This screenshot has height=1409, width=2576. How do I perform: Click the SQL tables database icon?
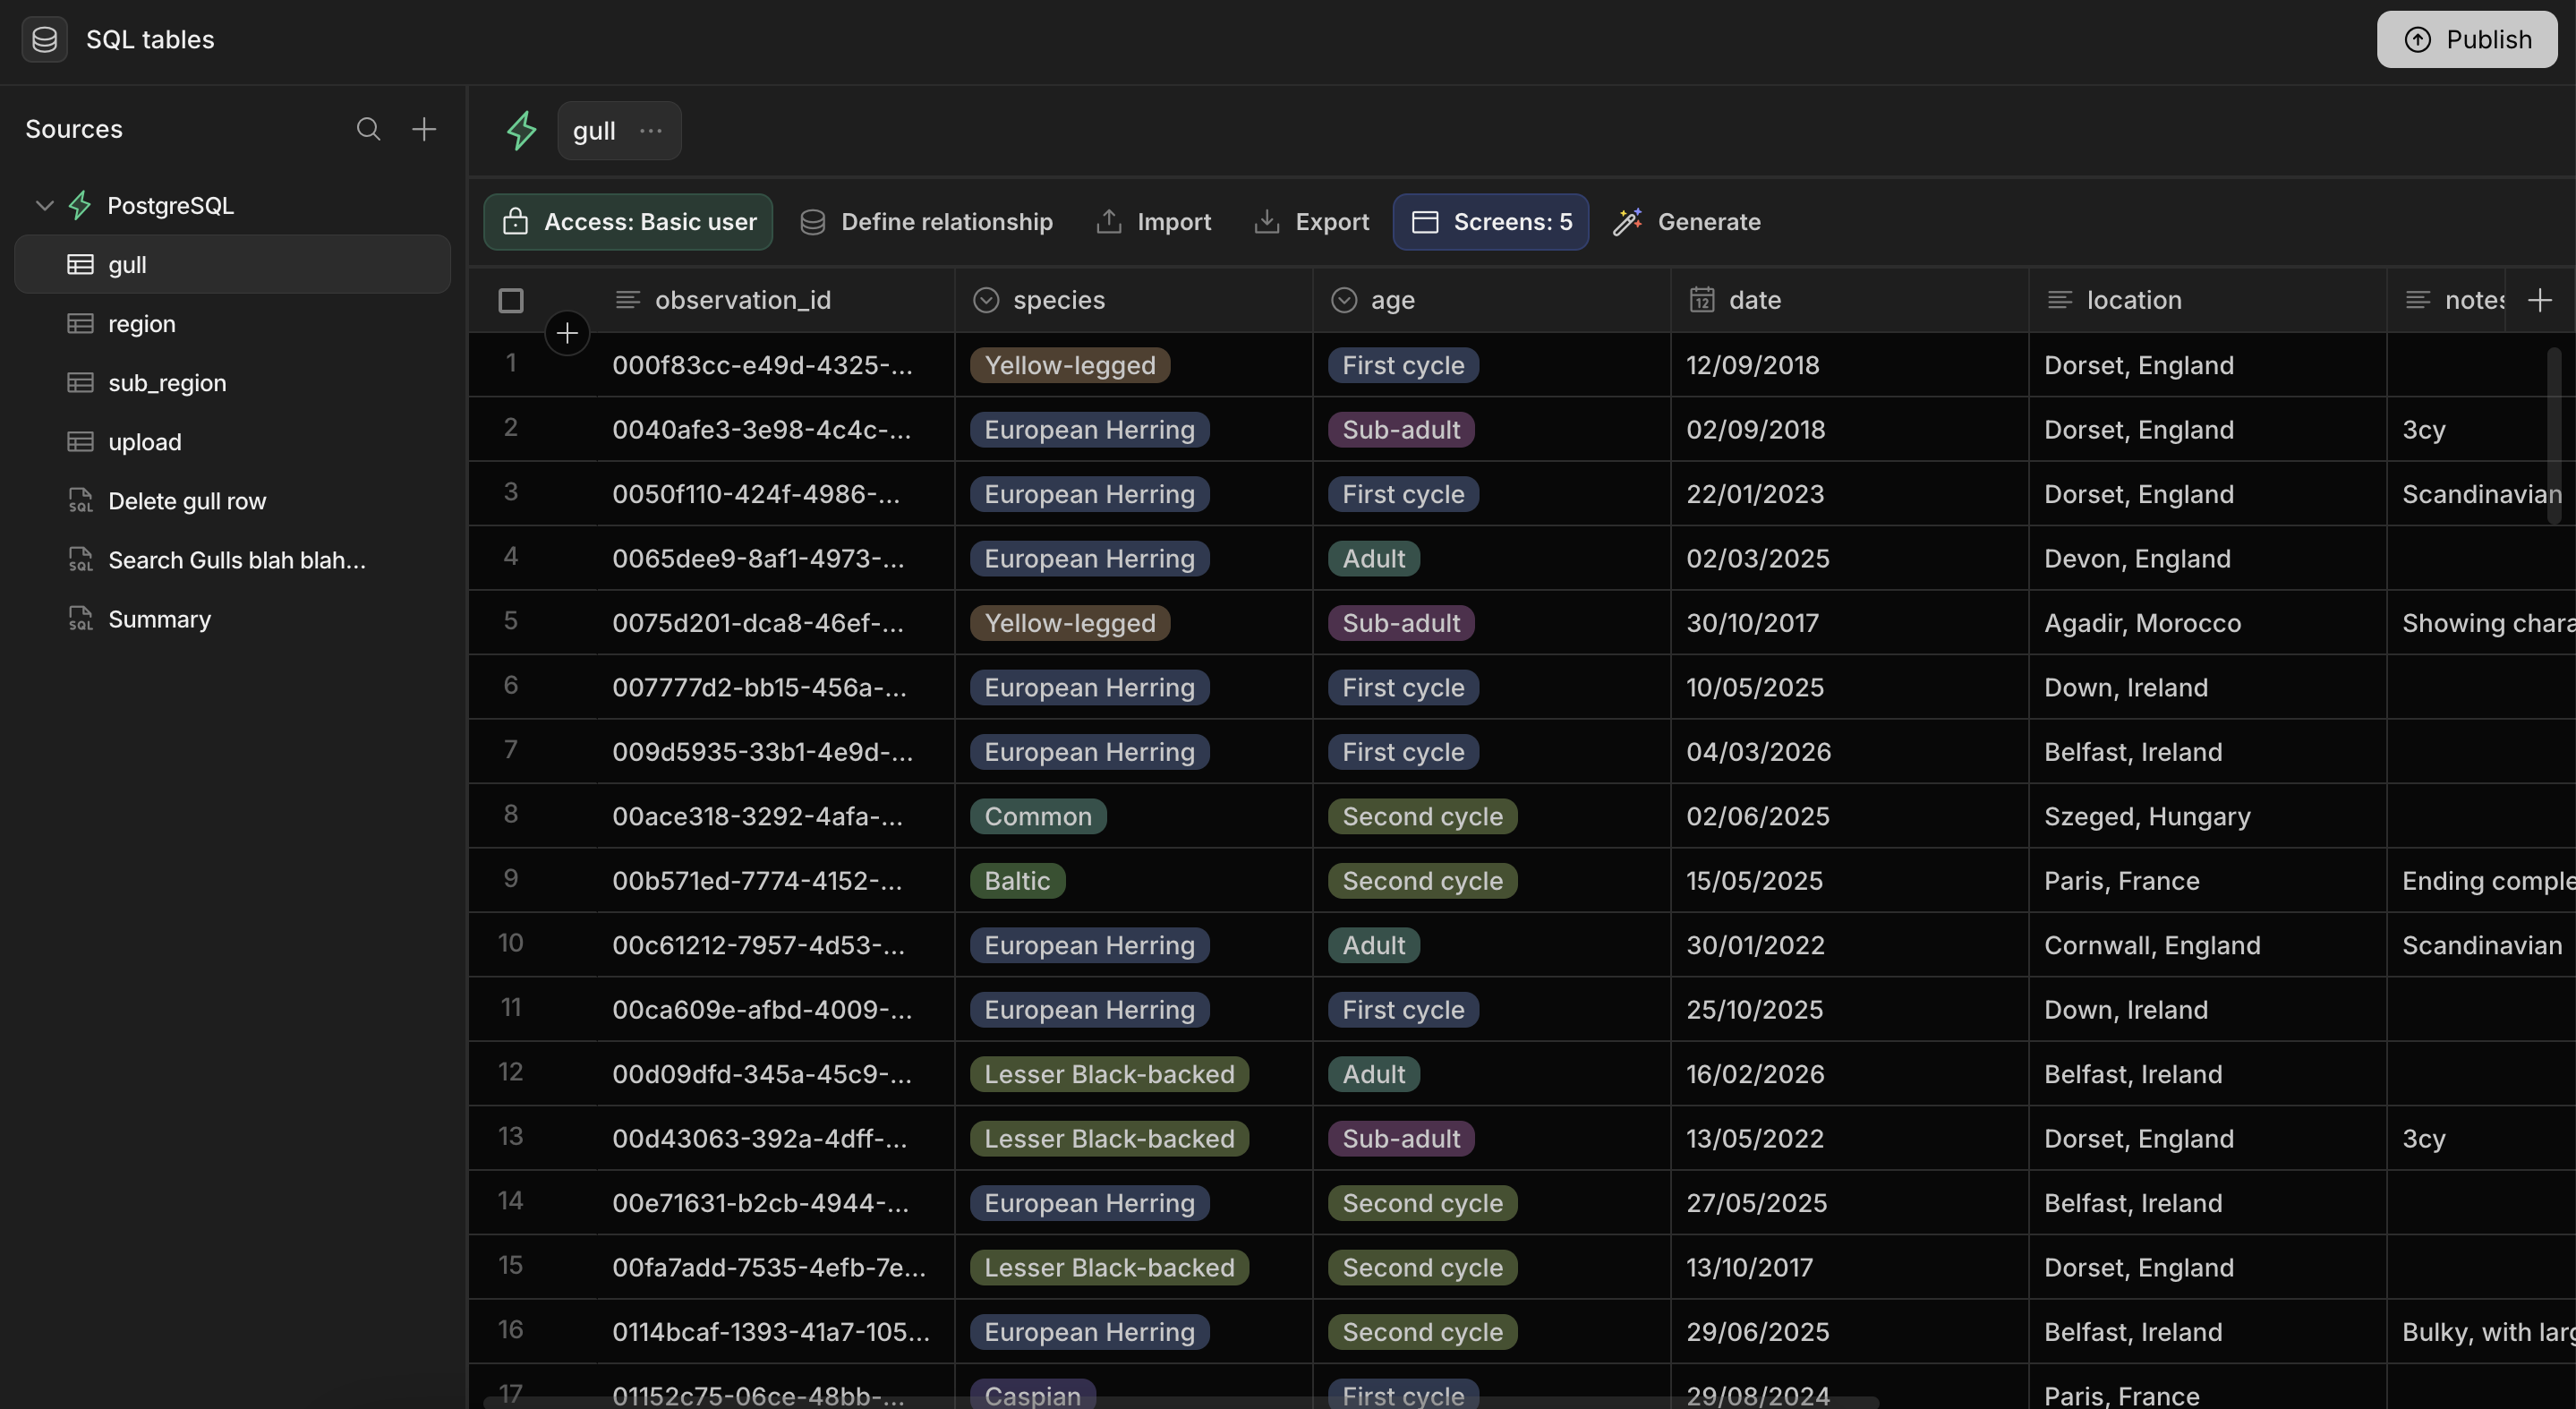[44, 39]
